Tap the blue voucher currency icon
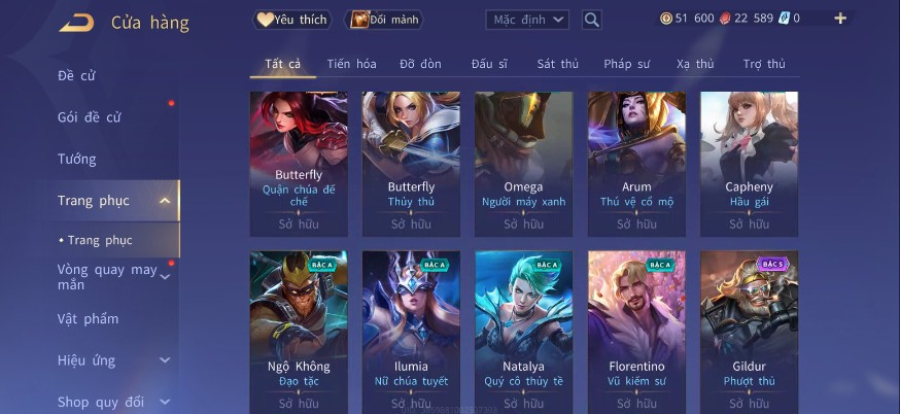The width and height of the screenshot is (900, 414). click(784, 18)
